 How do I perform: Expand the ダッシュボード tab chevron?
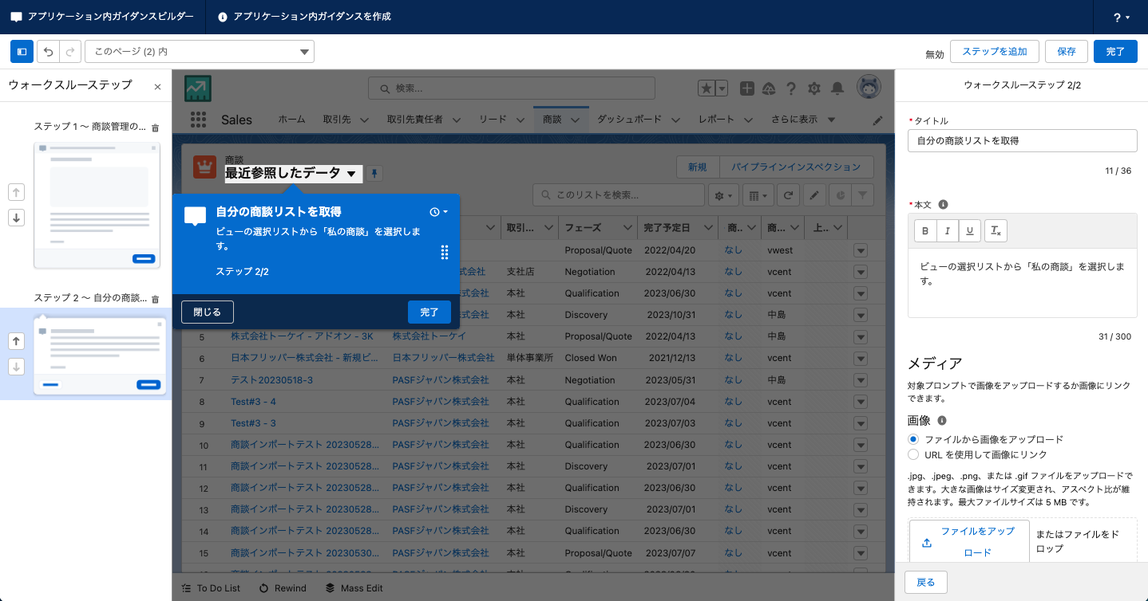676,120
